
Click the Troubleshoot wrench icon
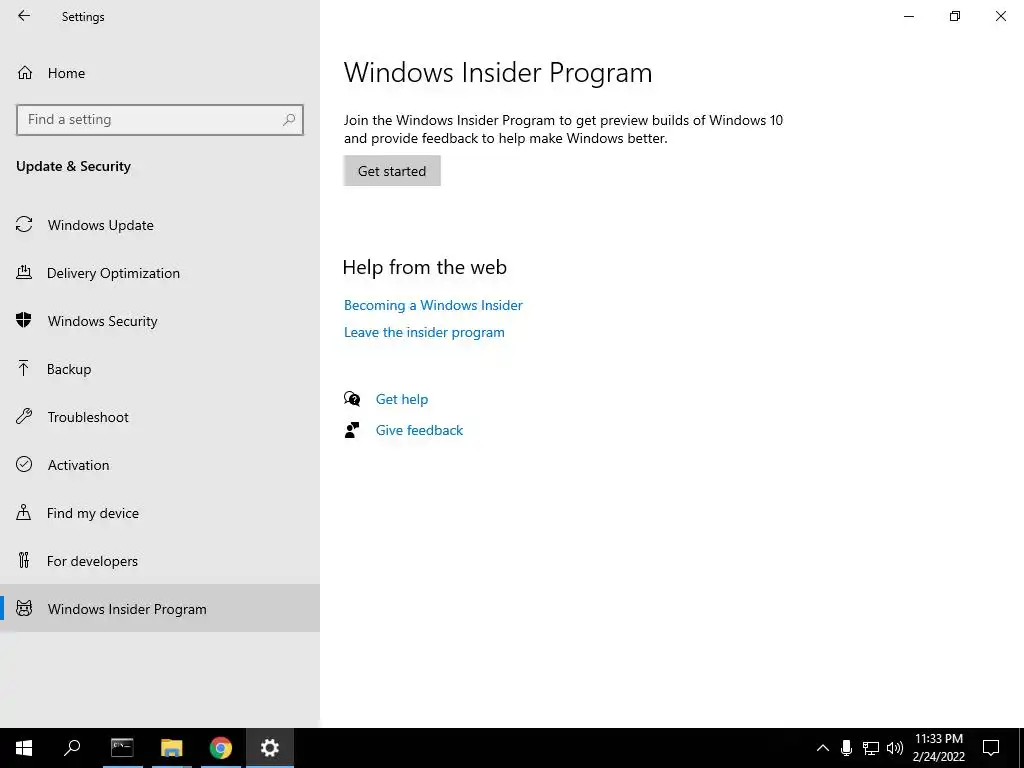click(24, 417)
